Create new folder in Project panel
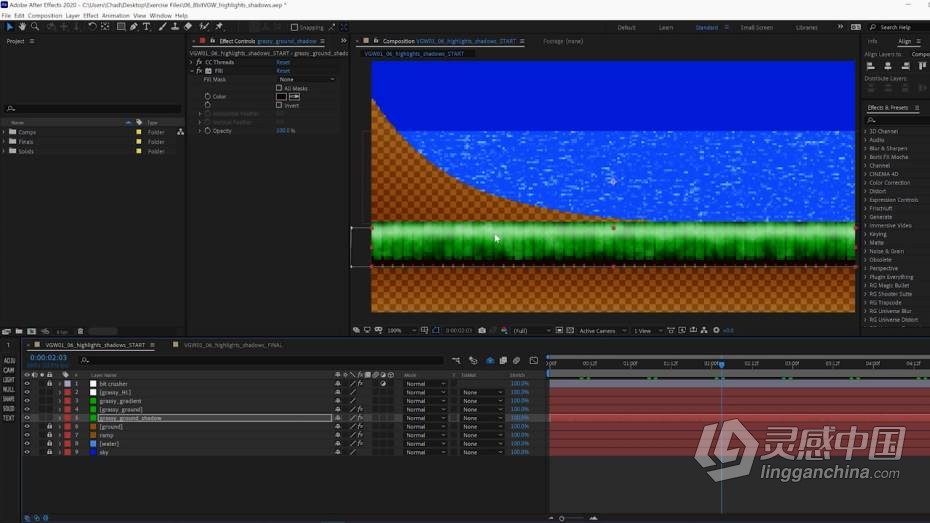The width and height of the screenshot is (930, 523). coord(19,331)
